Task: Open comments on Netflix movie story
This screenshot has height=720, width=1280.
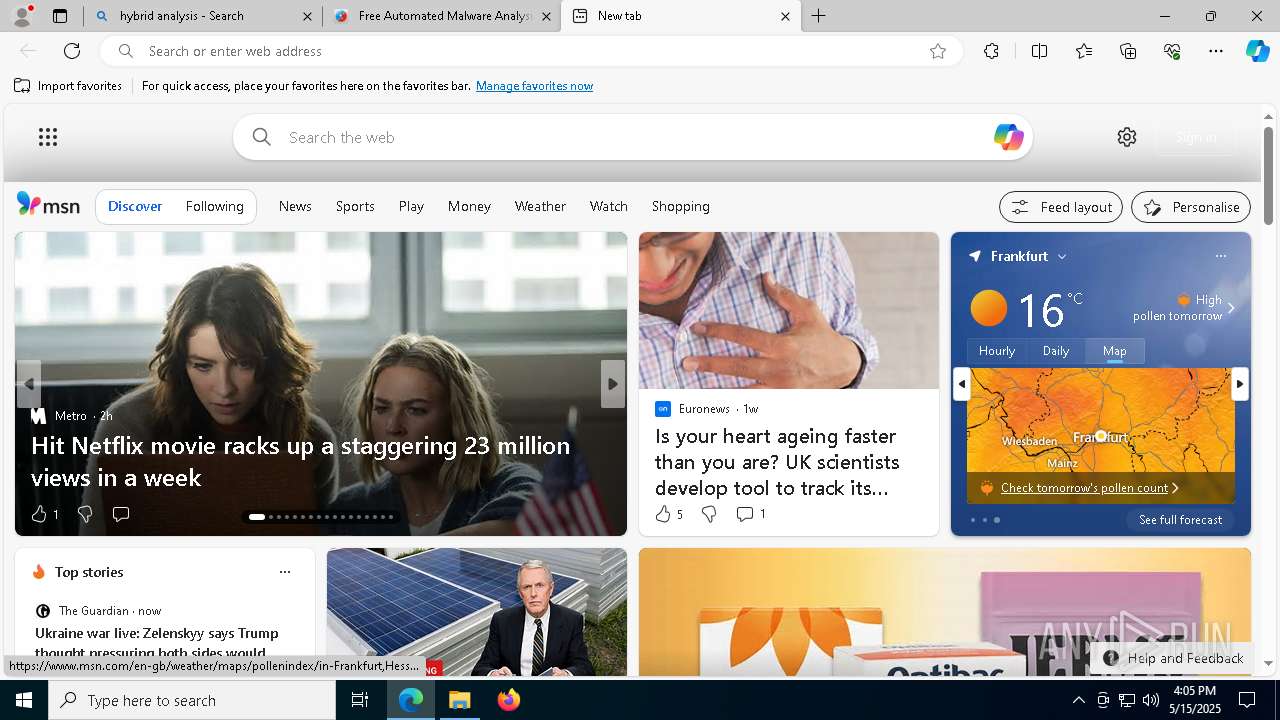Action: (x=121, y=514)
